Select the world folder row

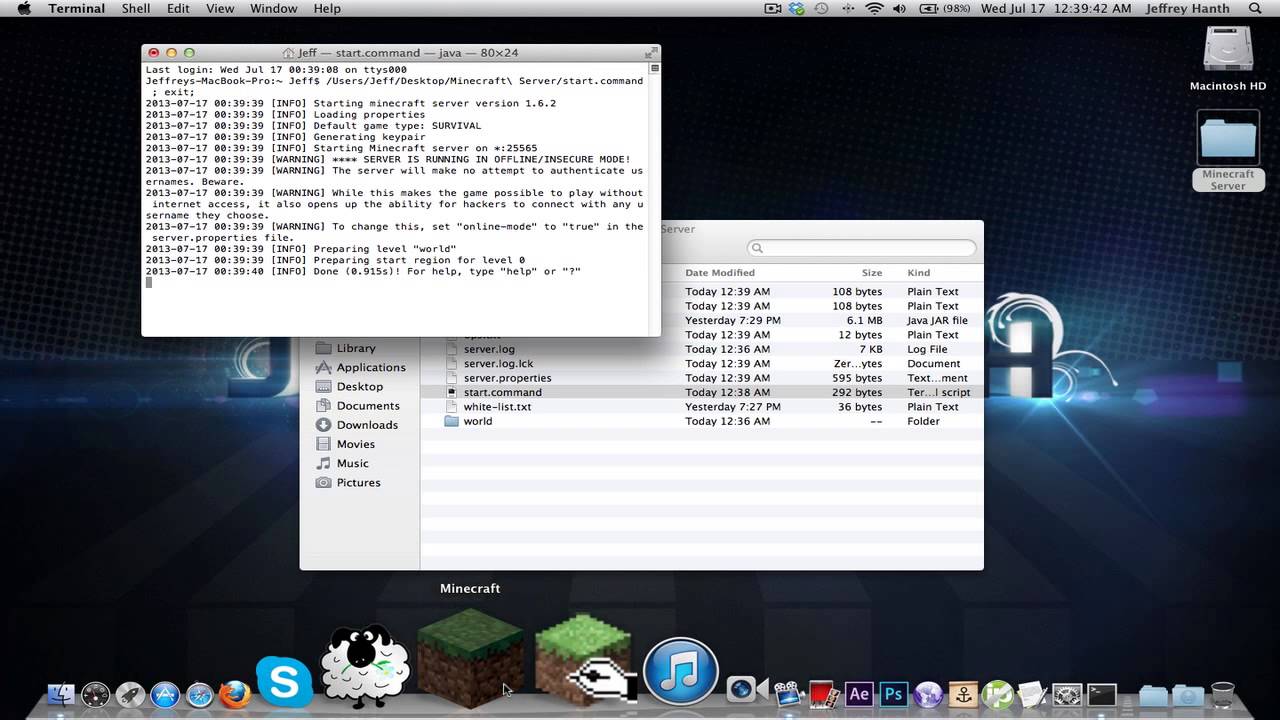click(702, 421)
